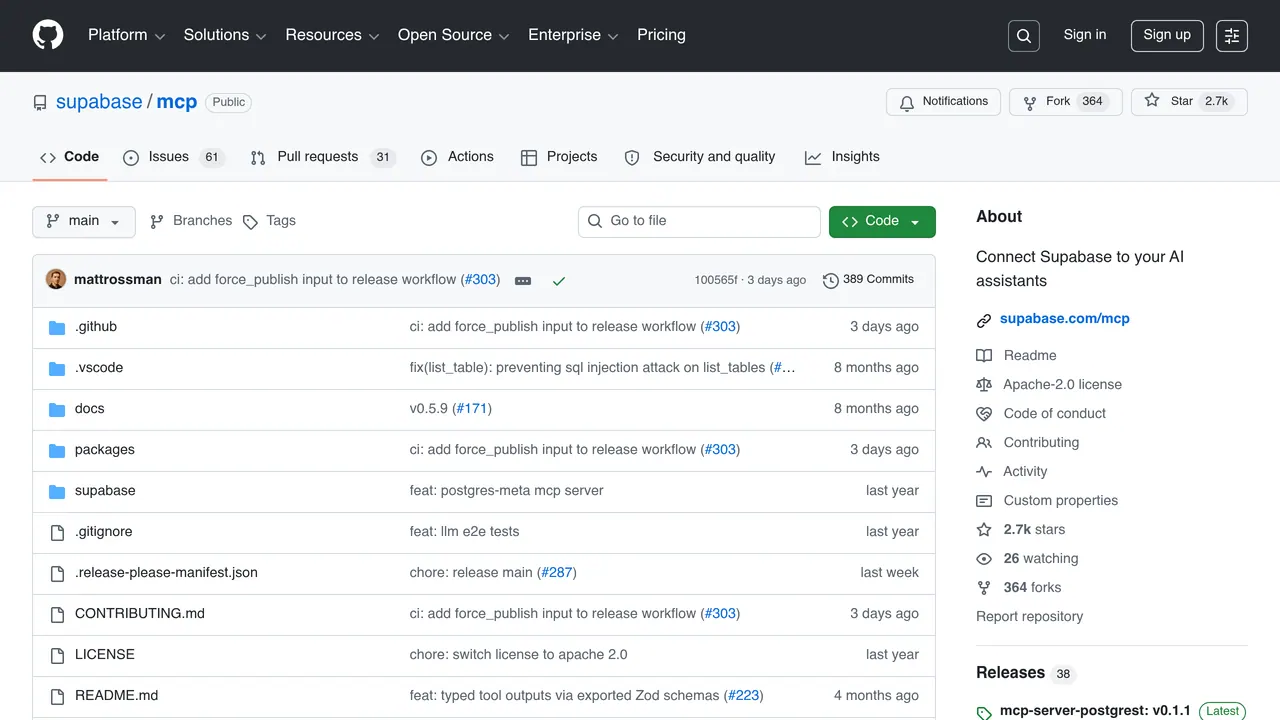Click the mattrossman avatar in the commit bar
This screenshot has width=1280, height=720.
(x=56, y=279)
